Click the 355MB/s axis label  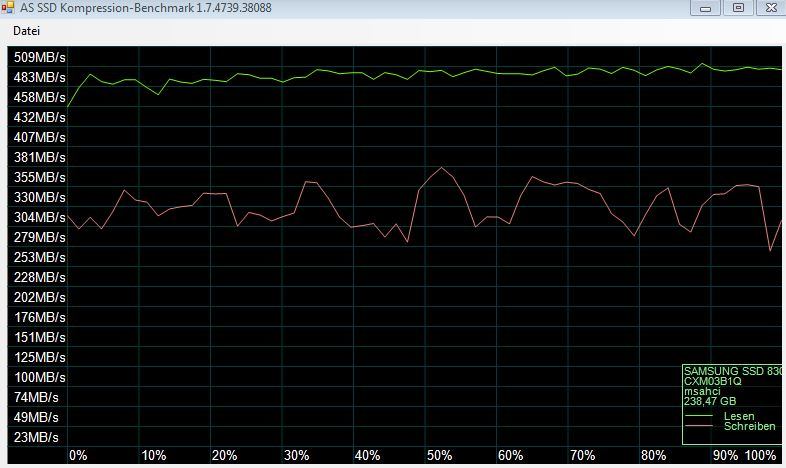coord(40,177)
